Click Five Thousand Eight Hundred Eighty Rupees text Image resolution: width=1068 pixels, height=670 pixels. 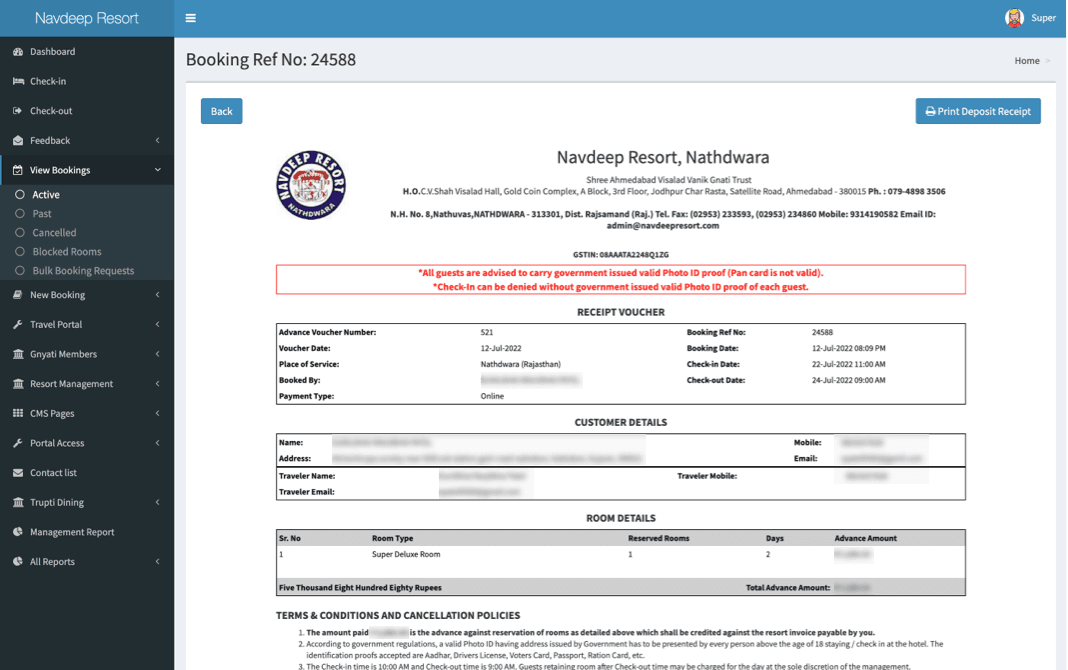coord(360,588)
